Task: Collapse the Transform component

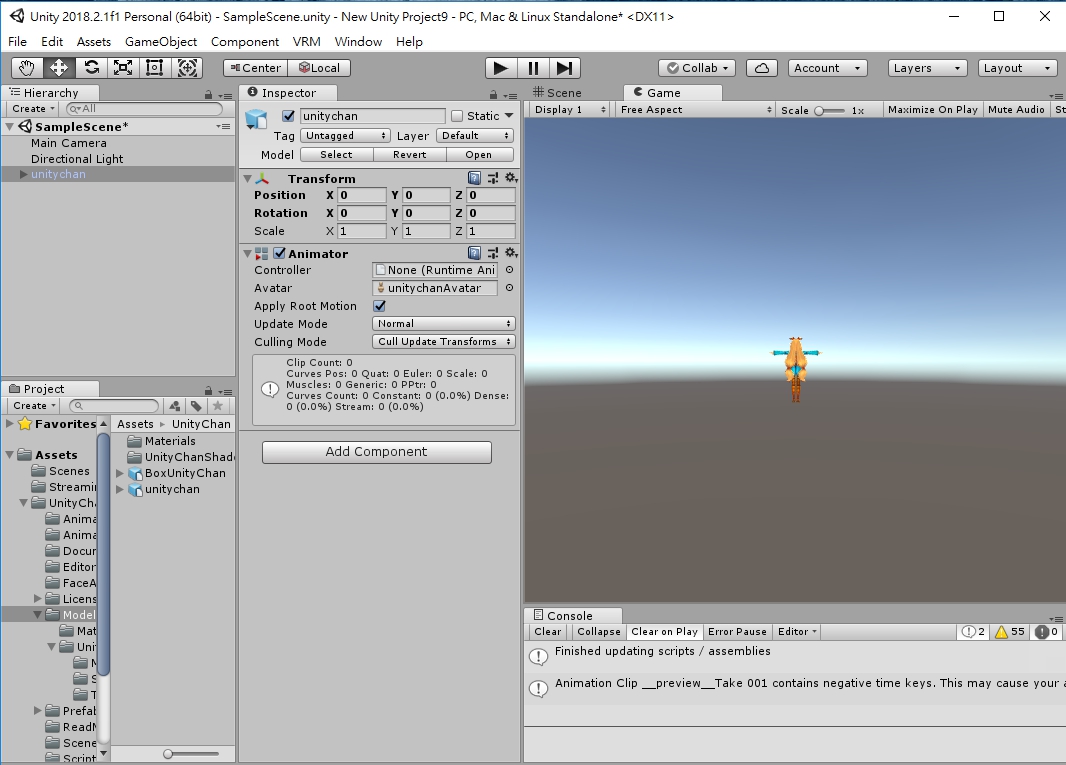Action: click(247, 179)
